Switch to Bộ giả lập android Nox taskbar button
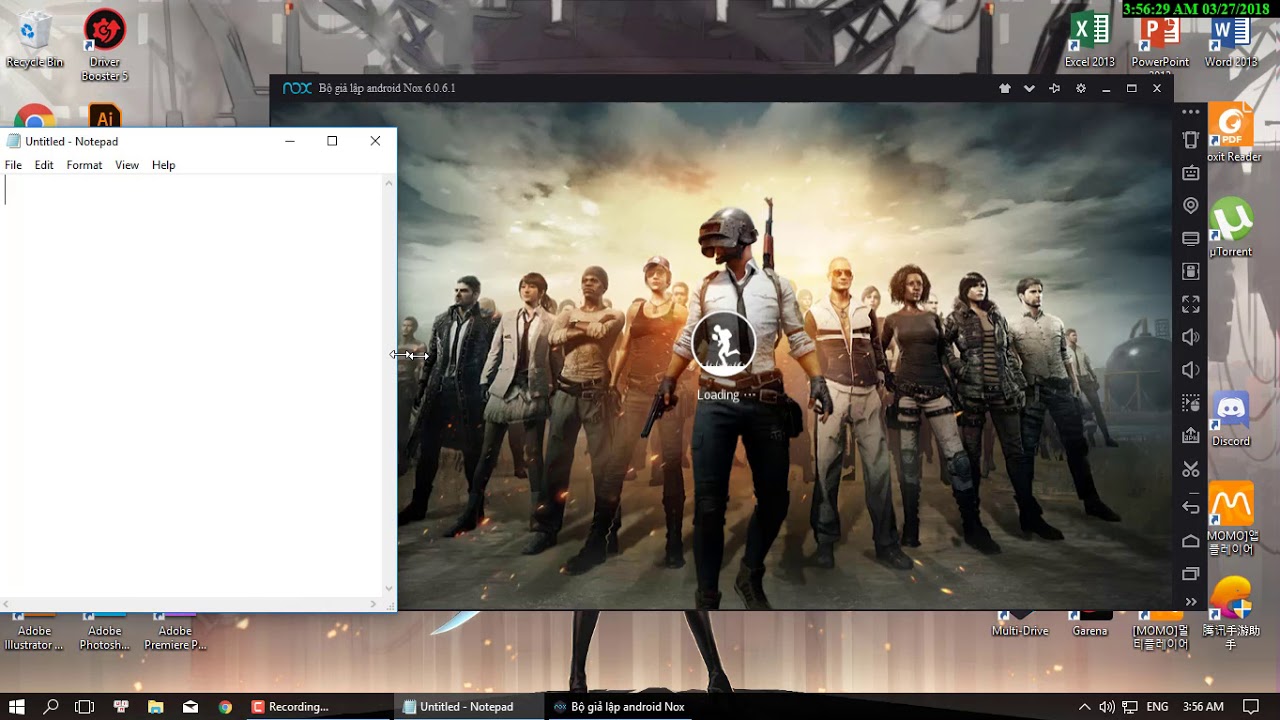Screen dimensions: 1280x720 (x=620, y=707)
